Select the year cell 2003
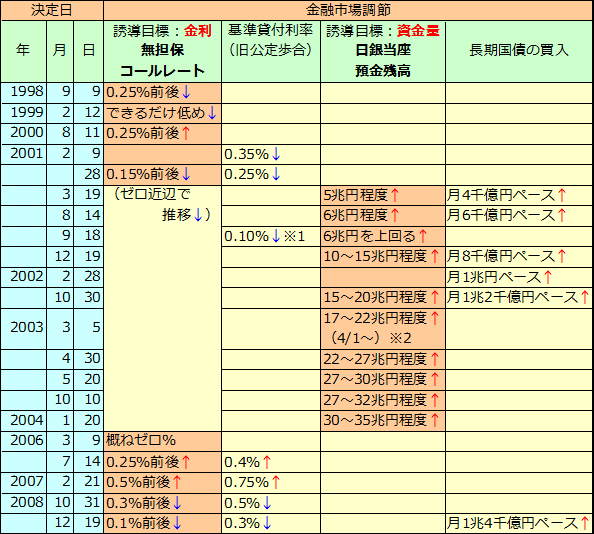Image resolution: width=594 pixels, height=534 pixels. [x=23, y=328]
